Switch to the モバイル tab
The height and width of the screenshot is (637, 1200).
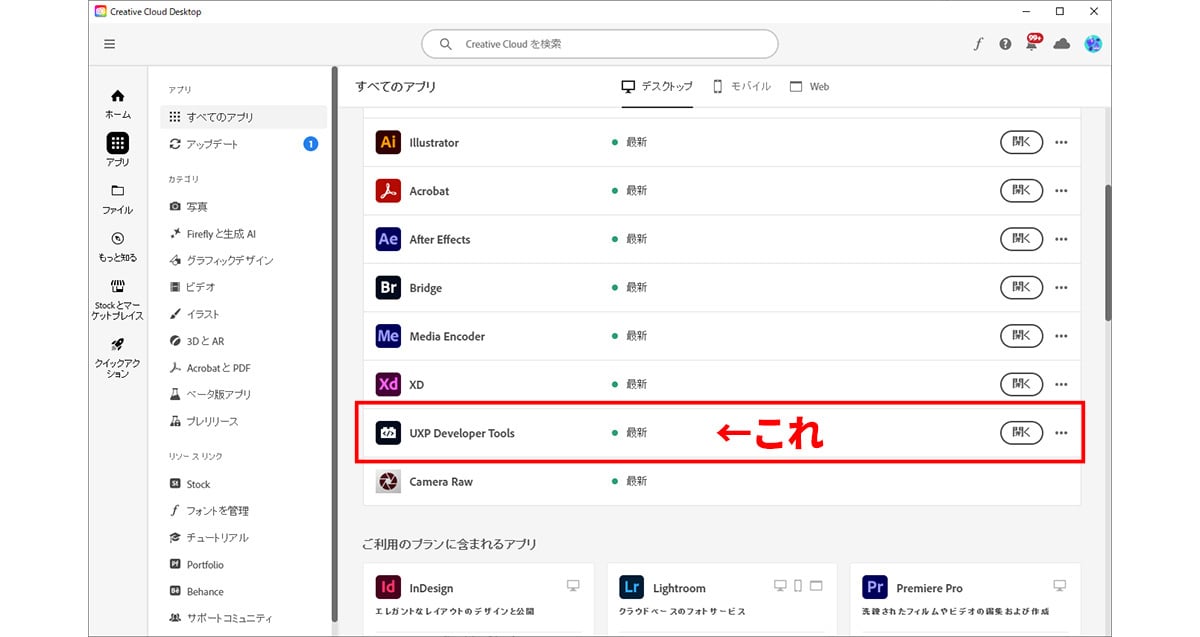(742, 87)
